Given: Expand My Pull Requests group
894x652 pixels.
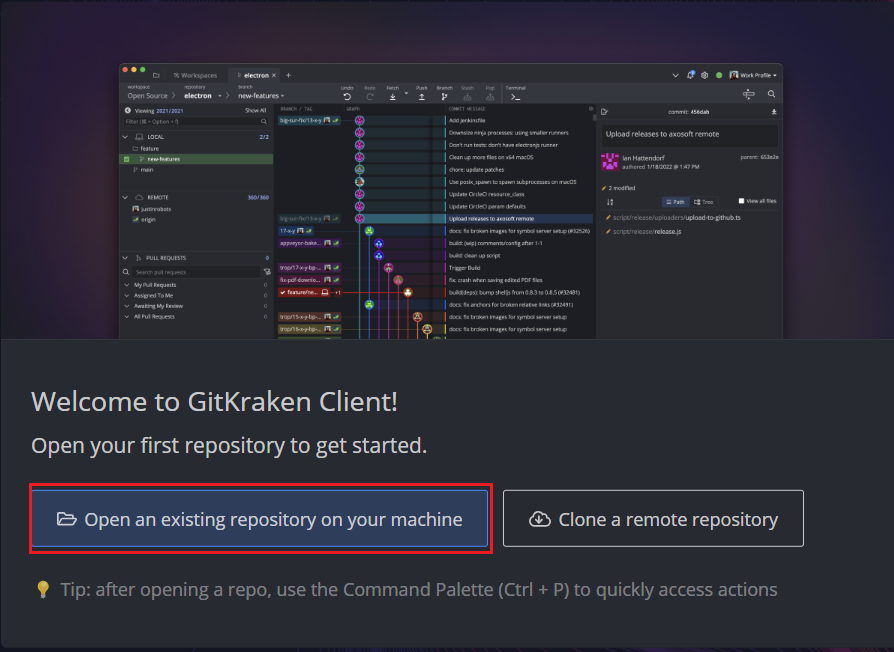Looking at the screenshot, I should pos(127,284).
